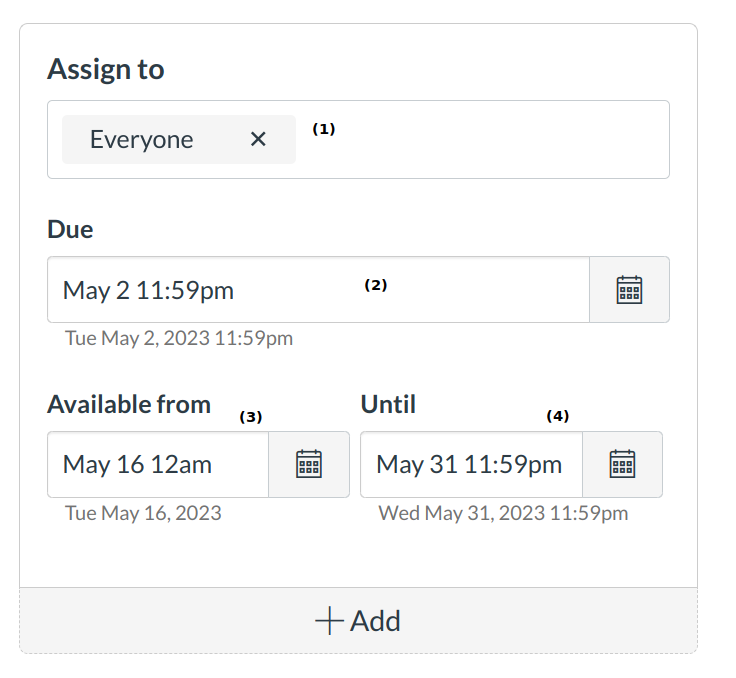736x678 pixels.
Task: Click the Tue May 2, 2023 11:59pm hint text
Action: pyautogui.click(x=179, y=338)
